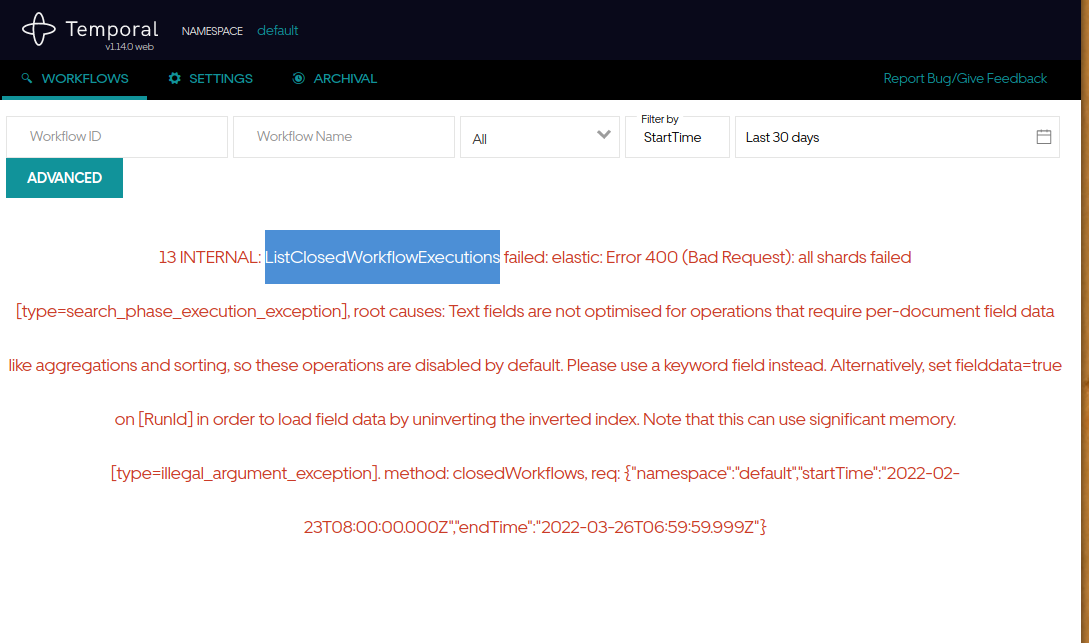Click the Workflow Name input field
This screenshot has height=643, width=1089.
click(343, 136)
